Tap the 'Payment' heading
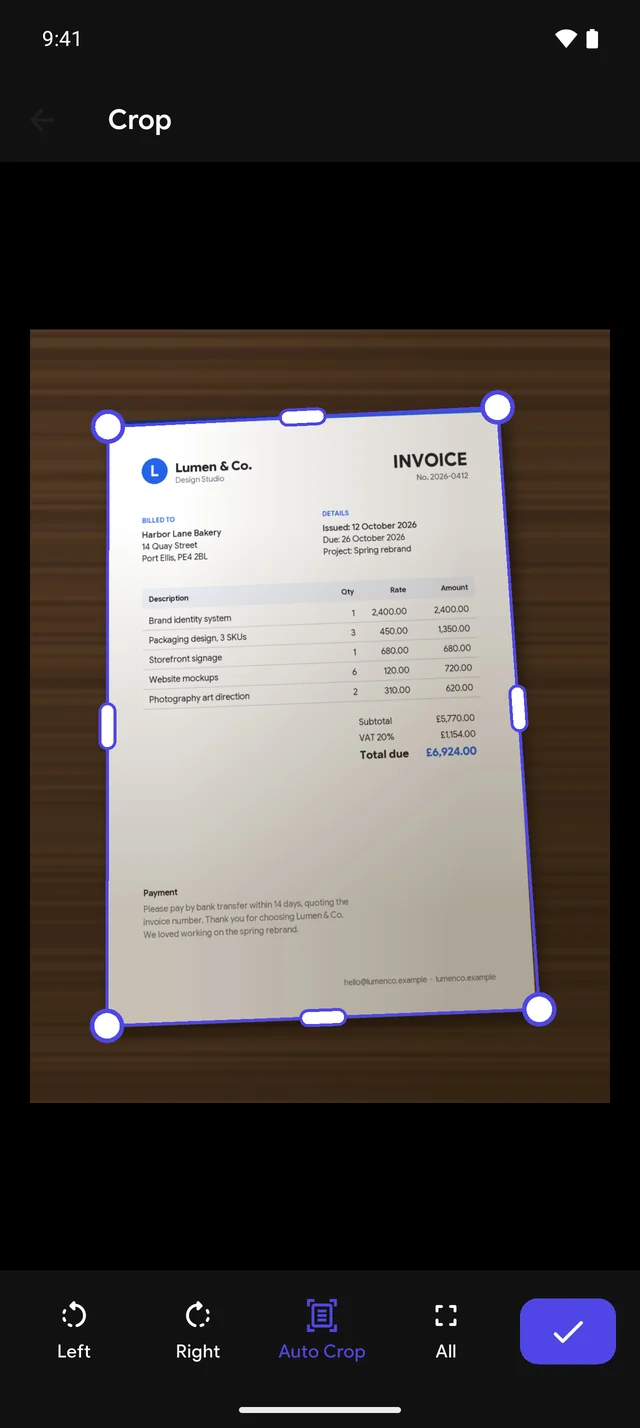 coord(160,893)
